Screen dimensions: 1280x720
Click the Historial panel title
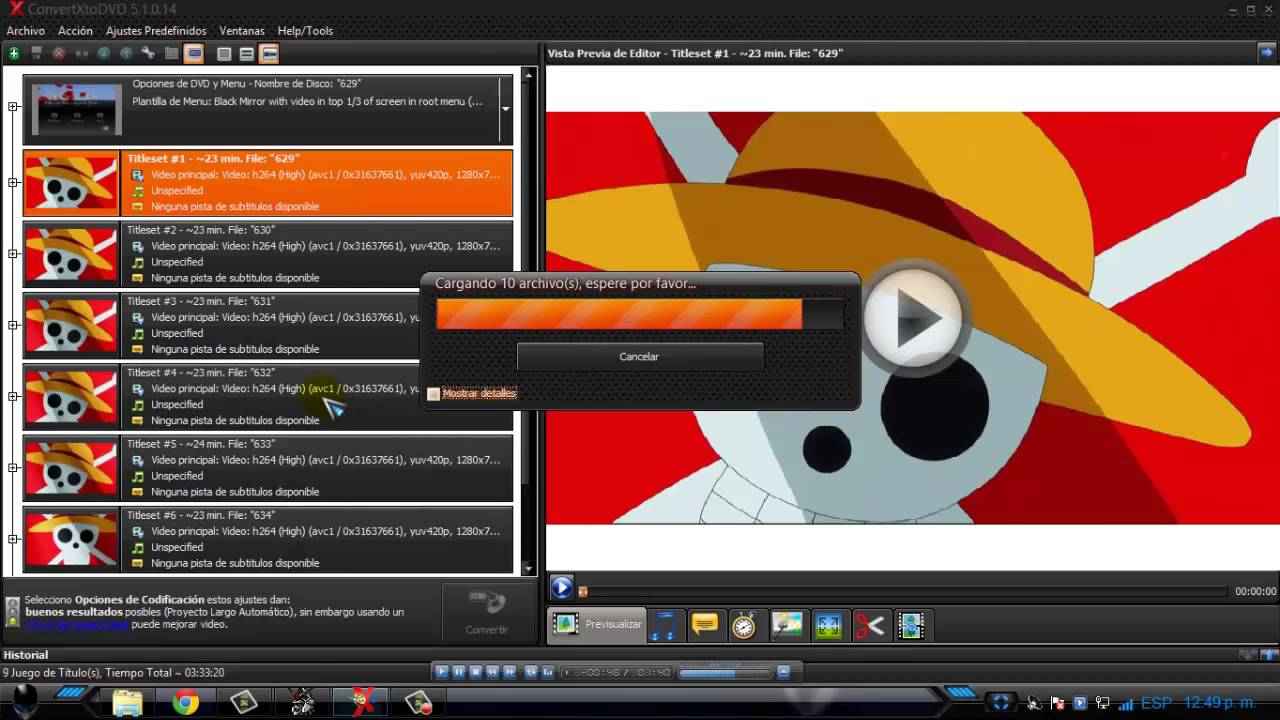click(26, 655)
